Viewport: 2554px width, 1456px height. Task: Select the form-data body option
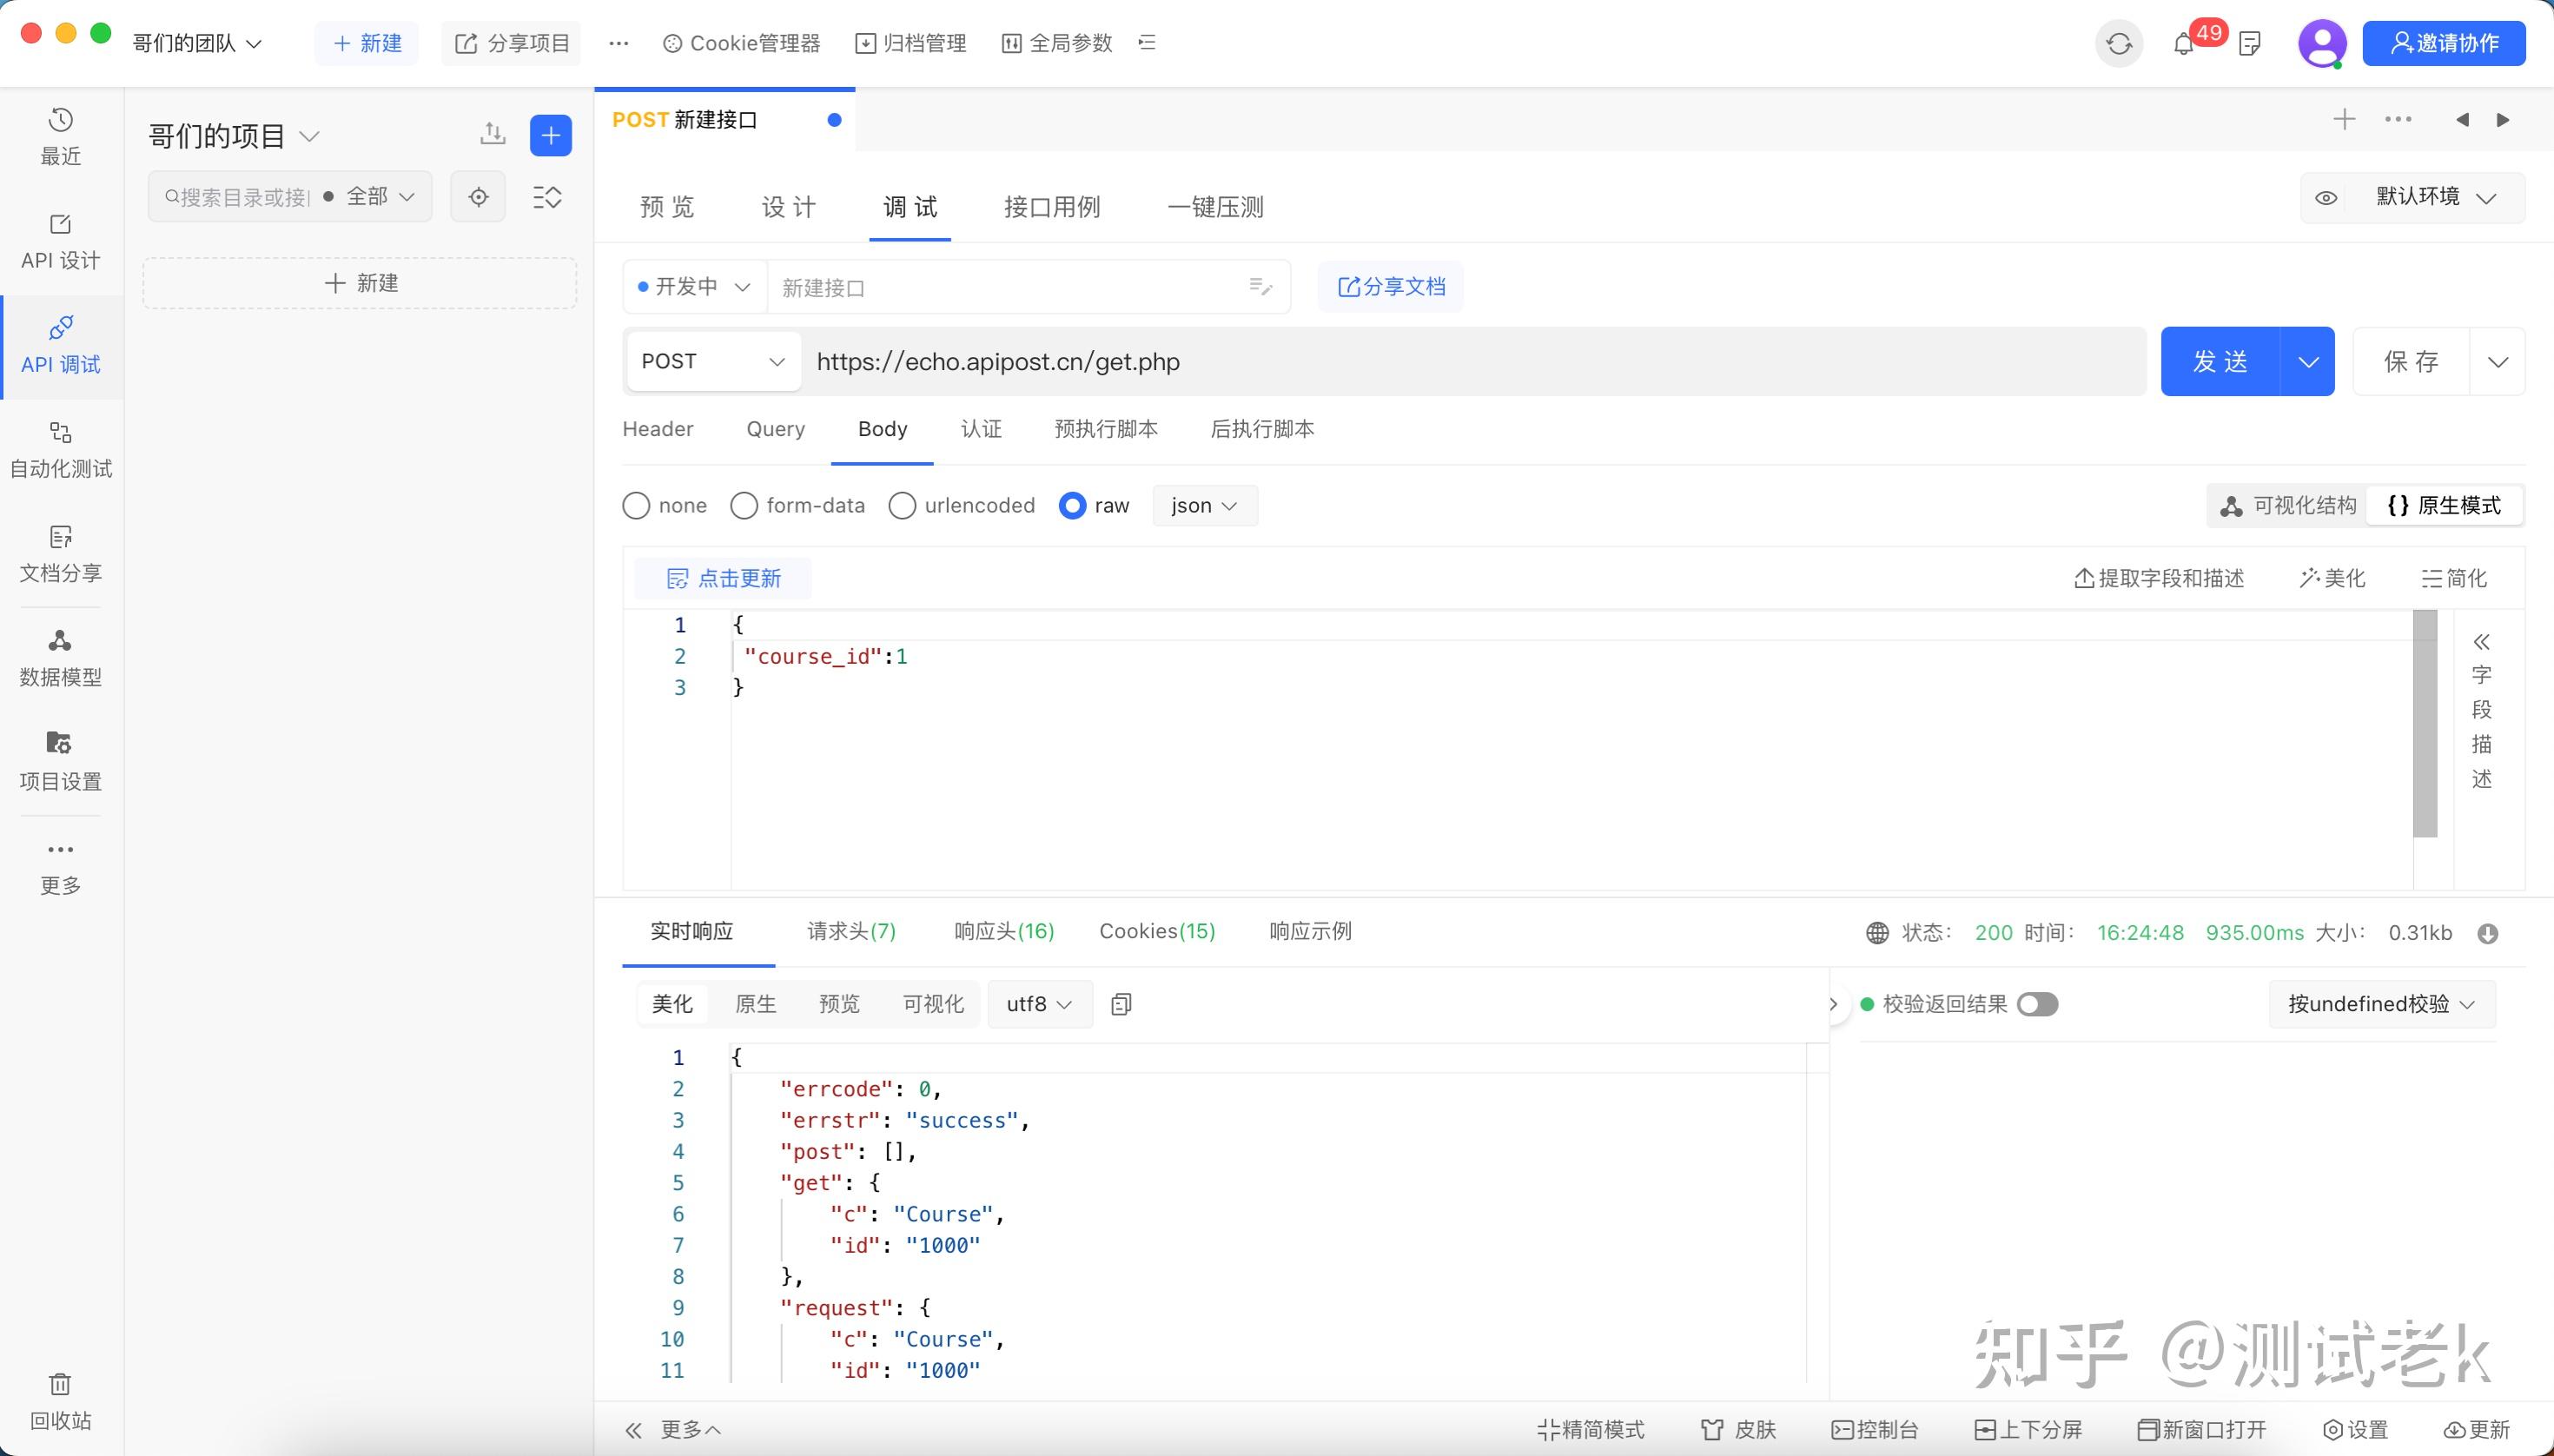tap(744, 506)
